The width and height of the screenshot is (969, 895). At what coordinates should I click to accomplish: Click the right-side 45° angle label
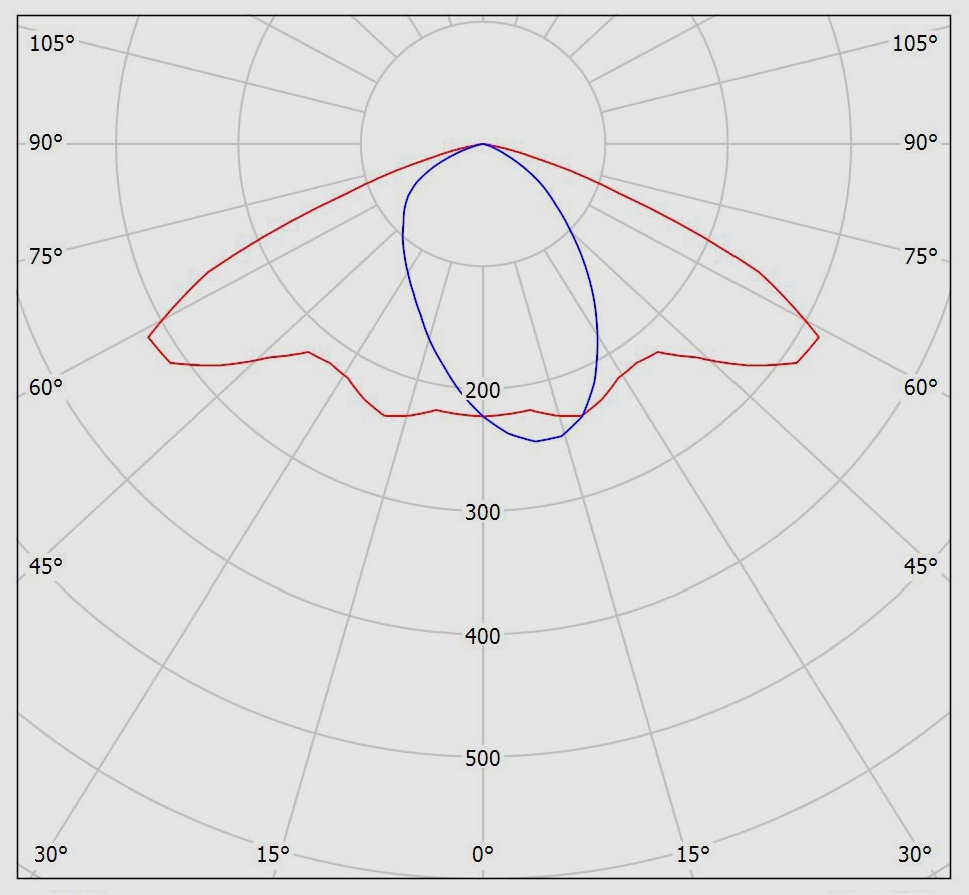[x=920, y=566]
